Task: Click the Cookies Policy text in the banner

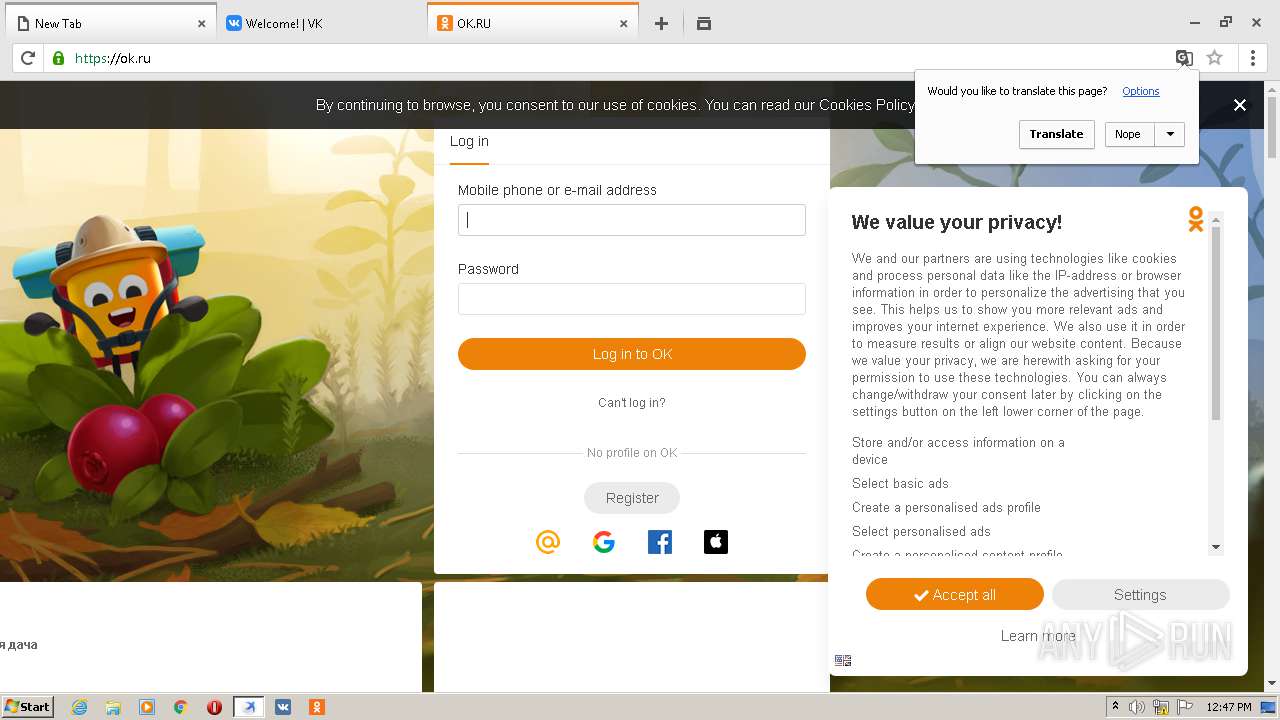Action: point(867,105)
